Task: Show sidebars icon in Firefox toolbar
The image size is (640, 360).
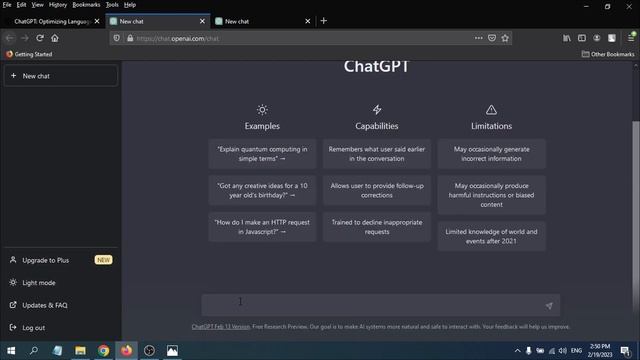Action: (x=582, y=38)
